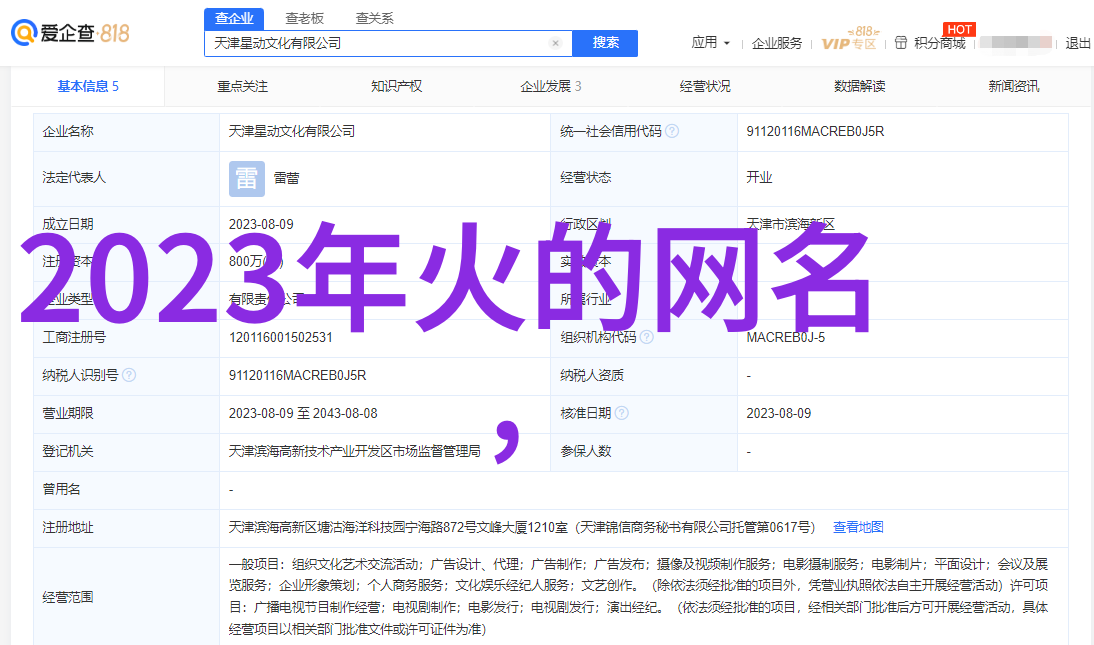Click the blurred user account name
The image size is (1094, 645).
coord(1016,43)
